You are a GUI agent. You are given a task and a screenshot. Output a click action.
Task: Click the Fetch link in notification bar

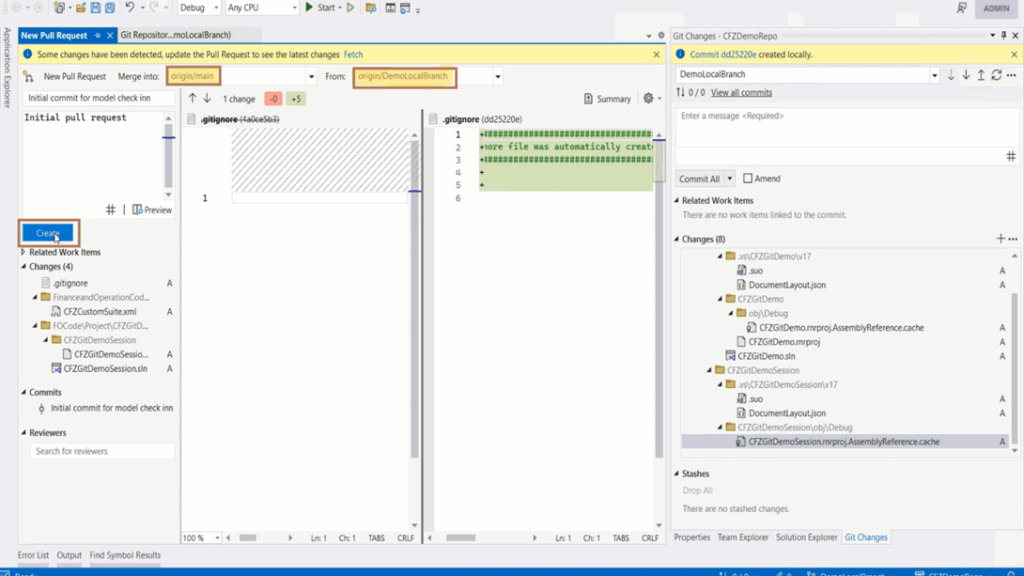[x=353, y=55]
